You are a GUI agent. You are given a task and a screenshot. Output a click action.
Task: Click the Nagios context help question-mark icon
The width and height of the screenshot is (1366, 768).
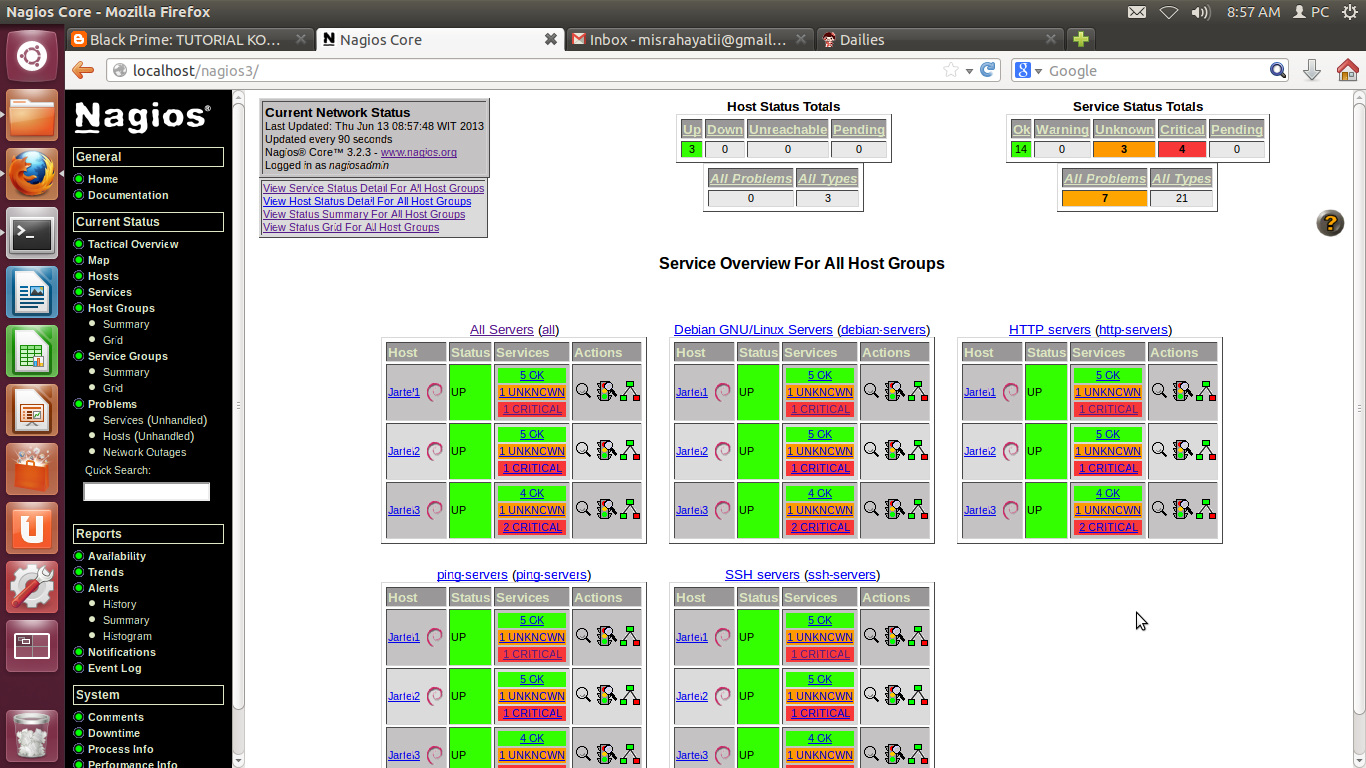pyautogui.click(x=1330, y=223)
